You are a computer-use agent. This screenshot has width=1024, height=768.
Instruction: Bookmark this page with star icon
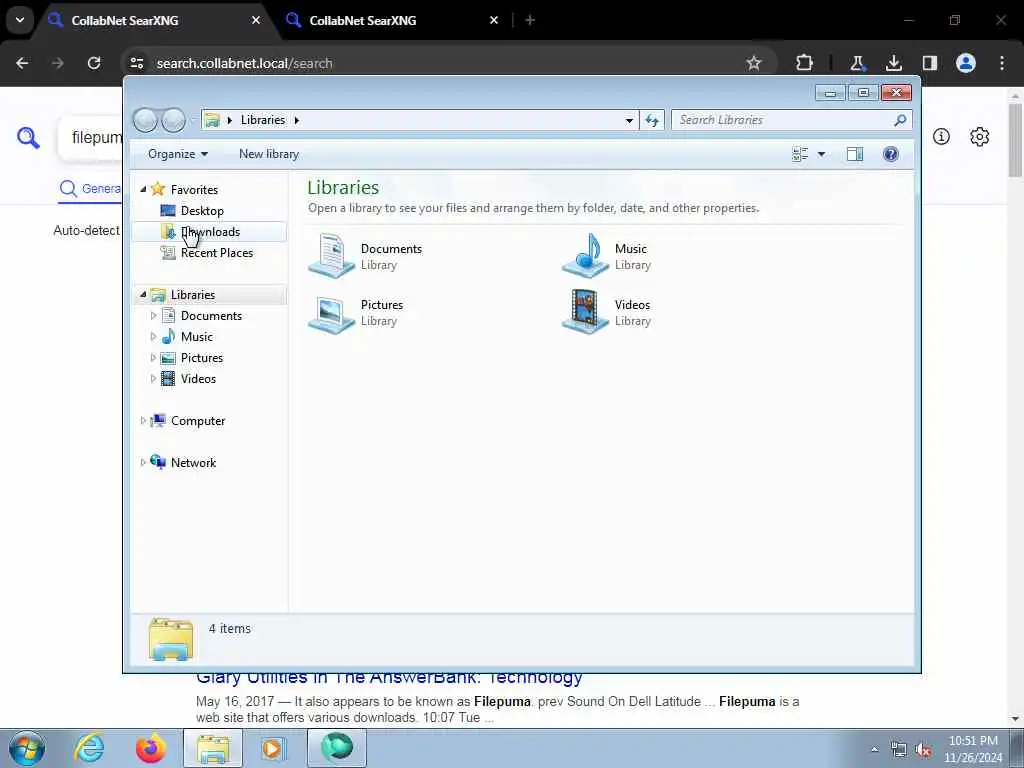click(x=754, y=63)
